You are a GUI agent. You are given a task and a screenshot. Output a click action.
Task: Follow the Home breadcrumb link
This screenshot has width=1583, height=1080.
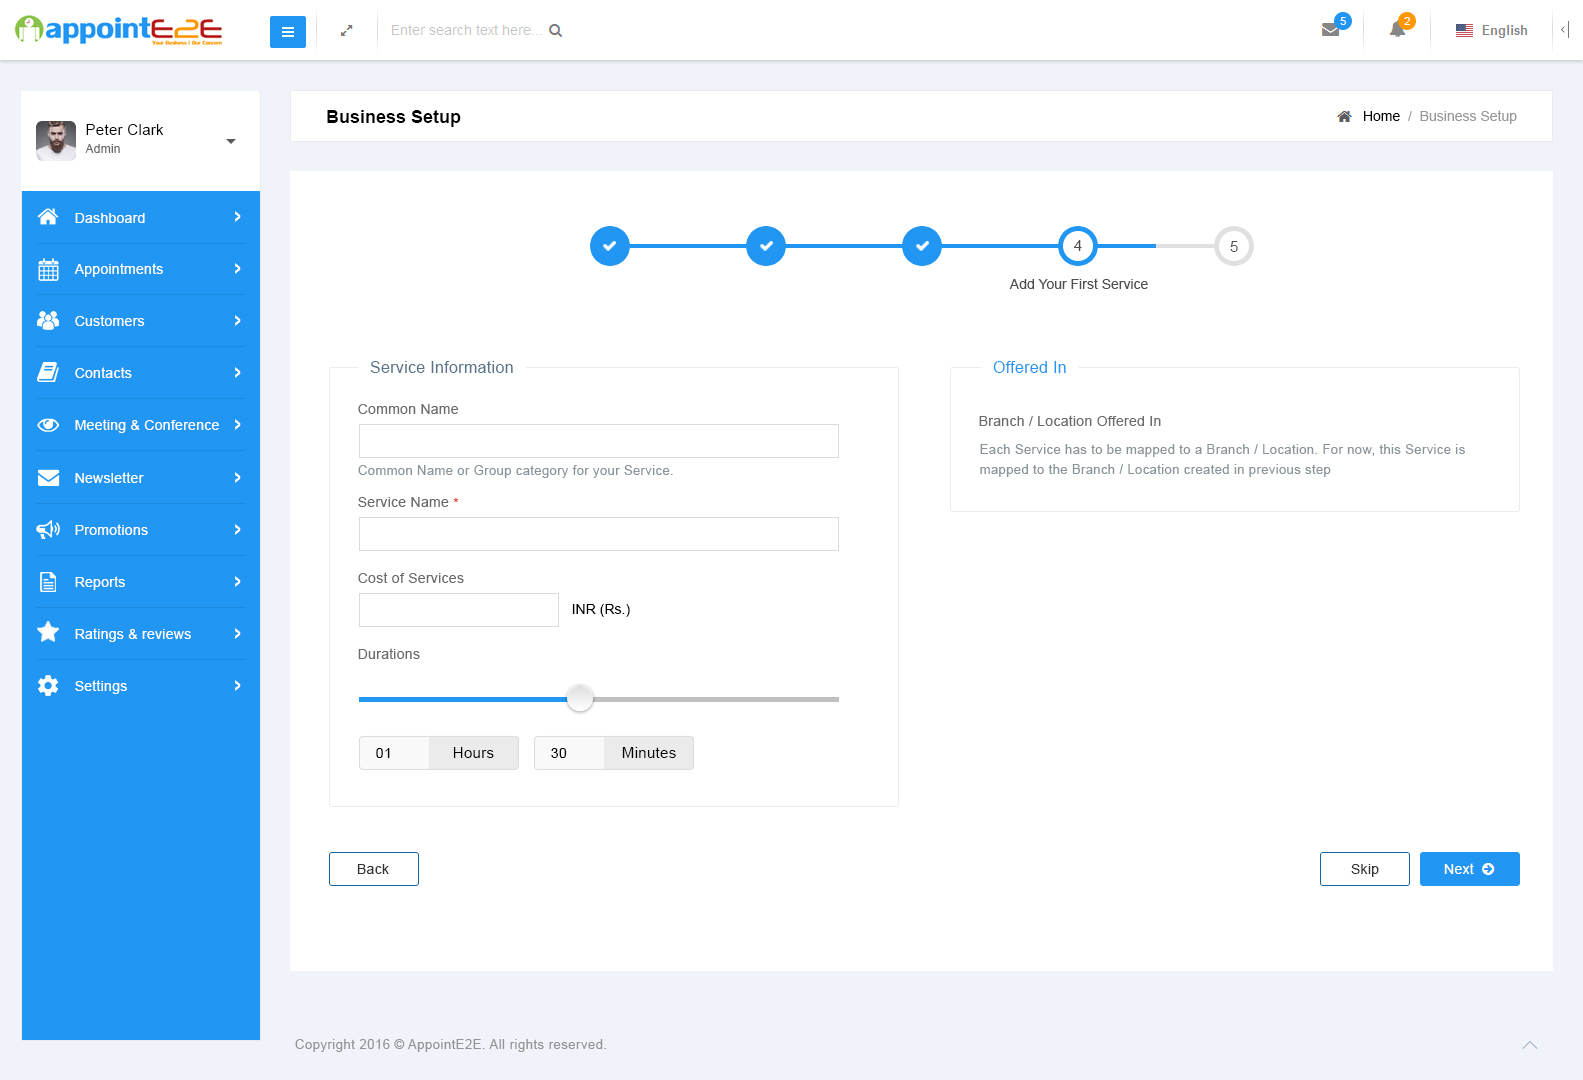(x=1381, y=116)
